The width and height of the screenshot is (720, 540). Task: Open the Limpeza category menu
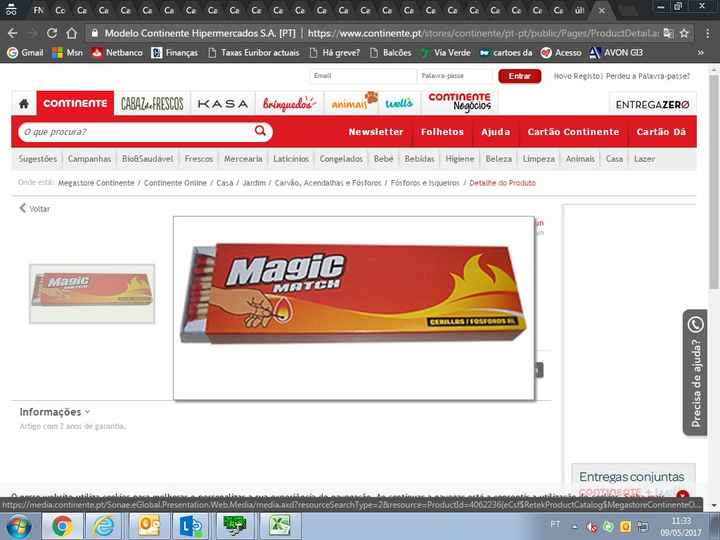(539, 159)
